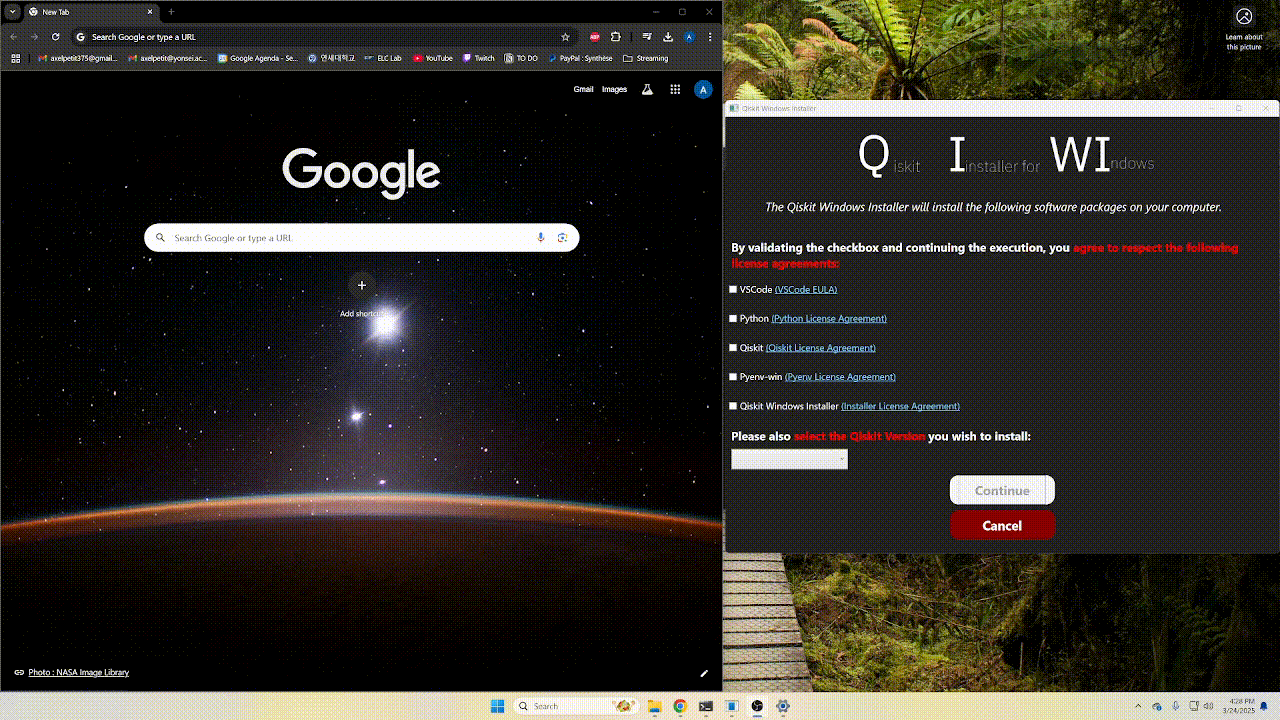Open notification bell in system tray

pos(1264,706)
